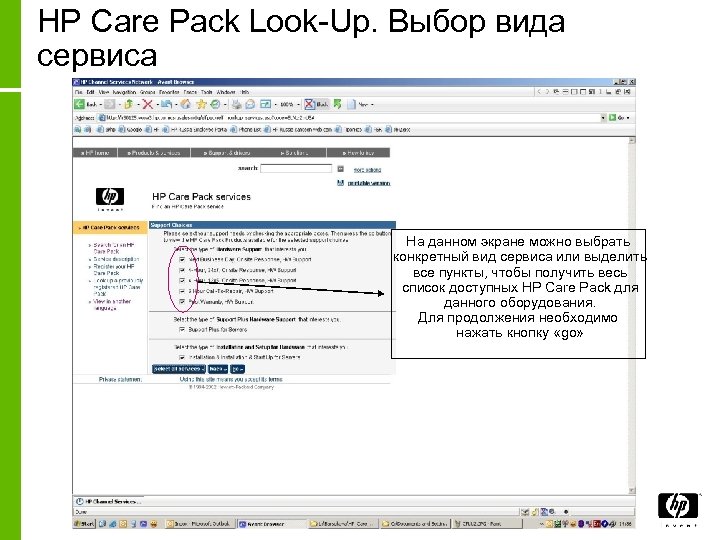Click the History globe icon

[x=215, y=105]
